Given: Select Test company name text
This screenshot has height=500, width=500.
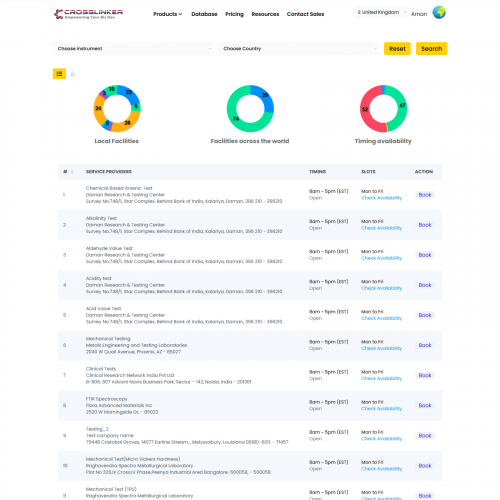Looking at the screenshot, I should pos(110,436).
